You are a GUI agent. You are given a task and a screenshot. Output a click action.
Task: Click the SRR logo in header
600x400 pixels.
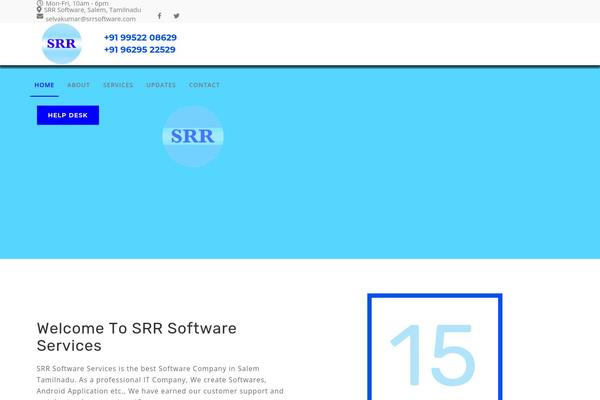pyautogui.click(x=61, y=44)
